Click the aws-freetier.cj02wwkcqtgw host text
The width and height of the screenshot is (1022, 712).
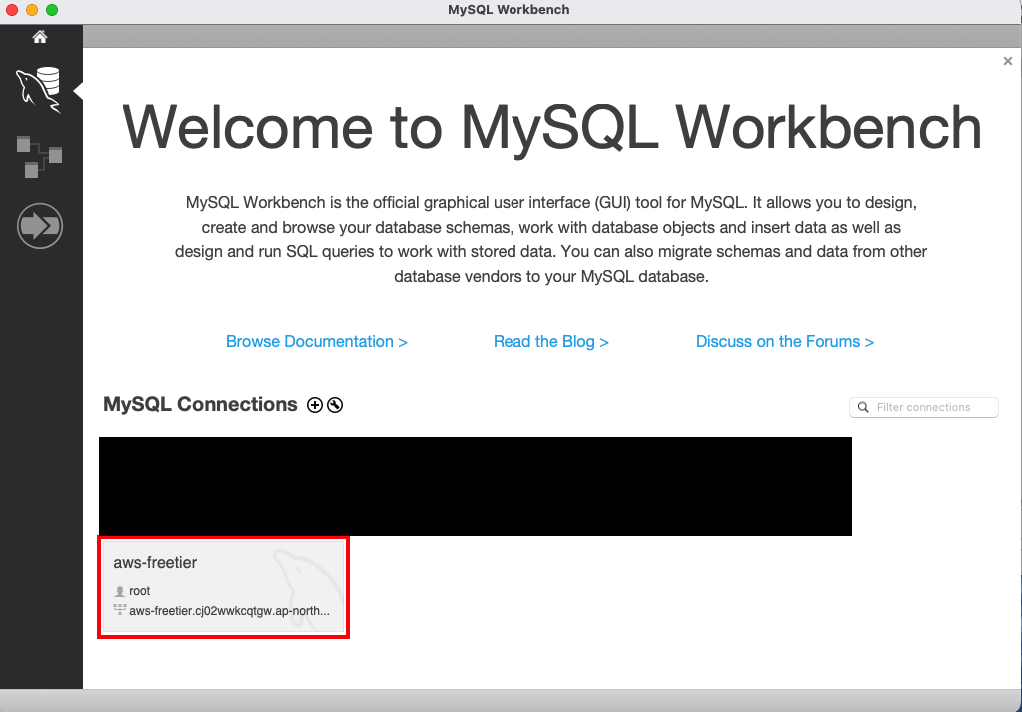[229, 611]
